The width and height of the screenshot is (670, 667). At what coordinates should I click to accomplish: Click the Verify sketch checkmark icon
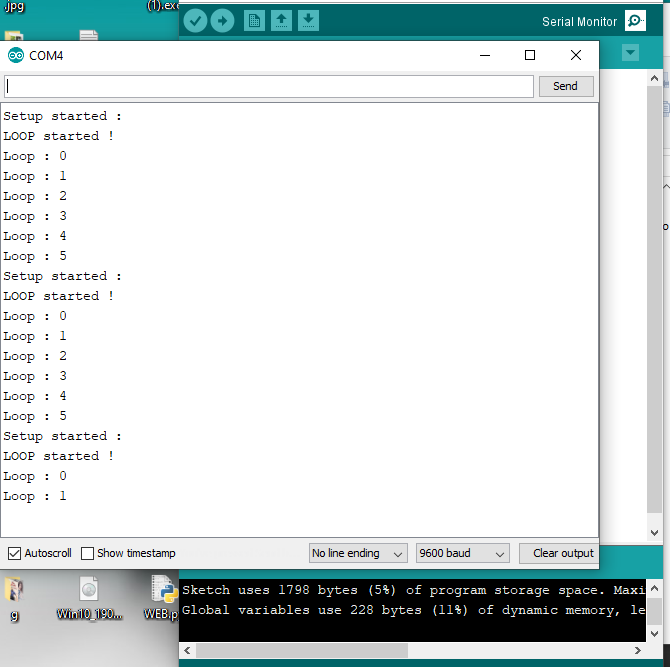[195, 20]
